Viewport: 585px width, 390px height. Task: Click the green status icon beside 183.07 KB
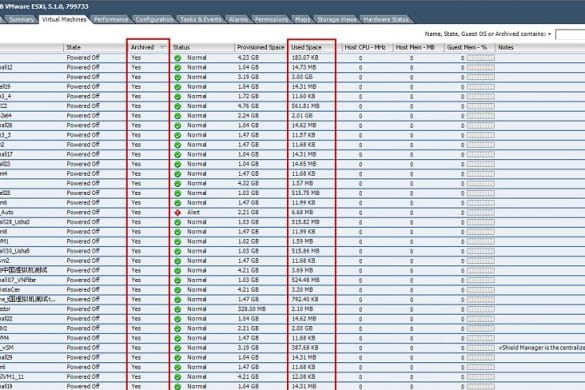point(178,58)
